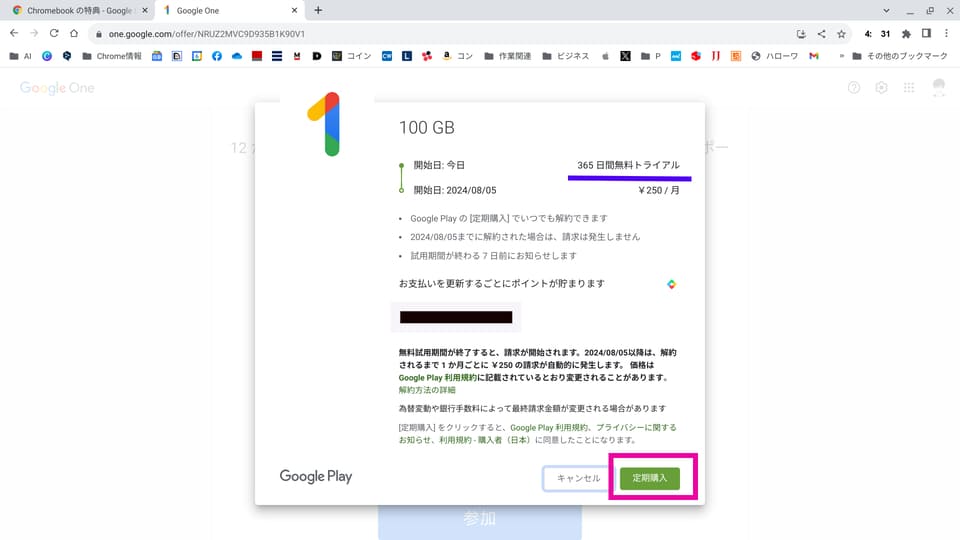Click the blacked-out payment method field

(x=456, y=317)
